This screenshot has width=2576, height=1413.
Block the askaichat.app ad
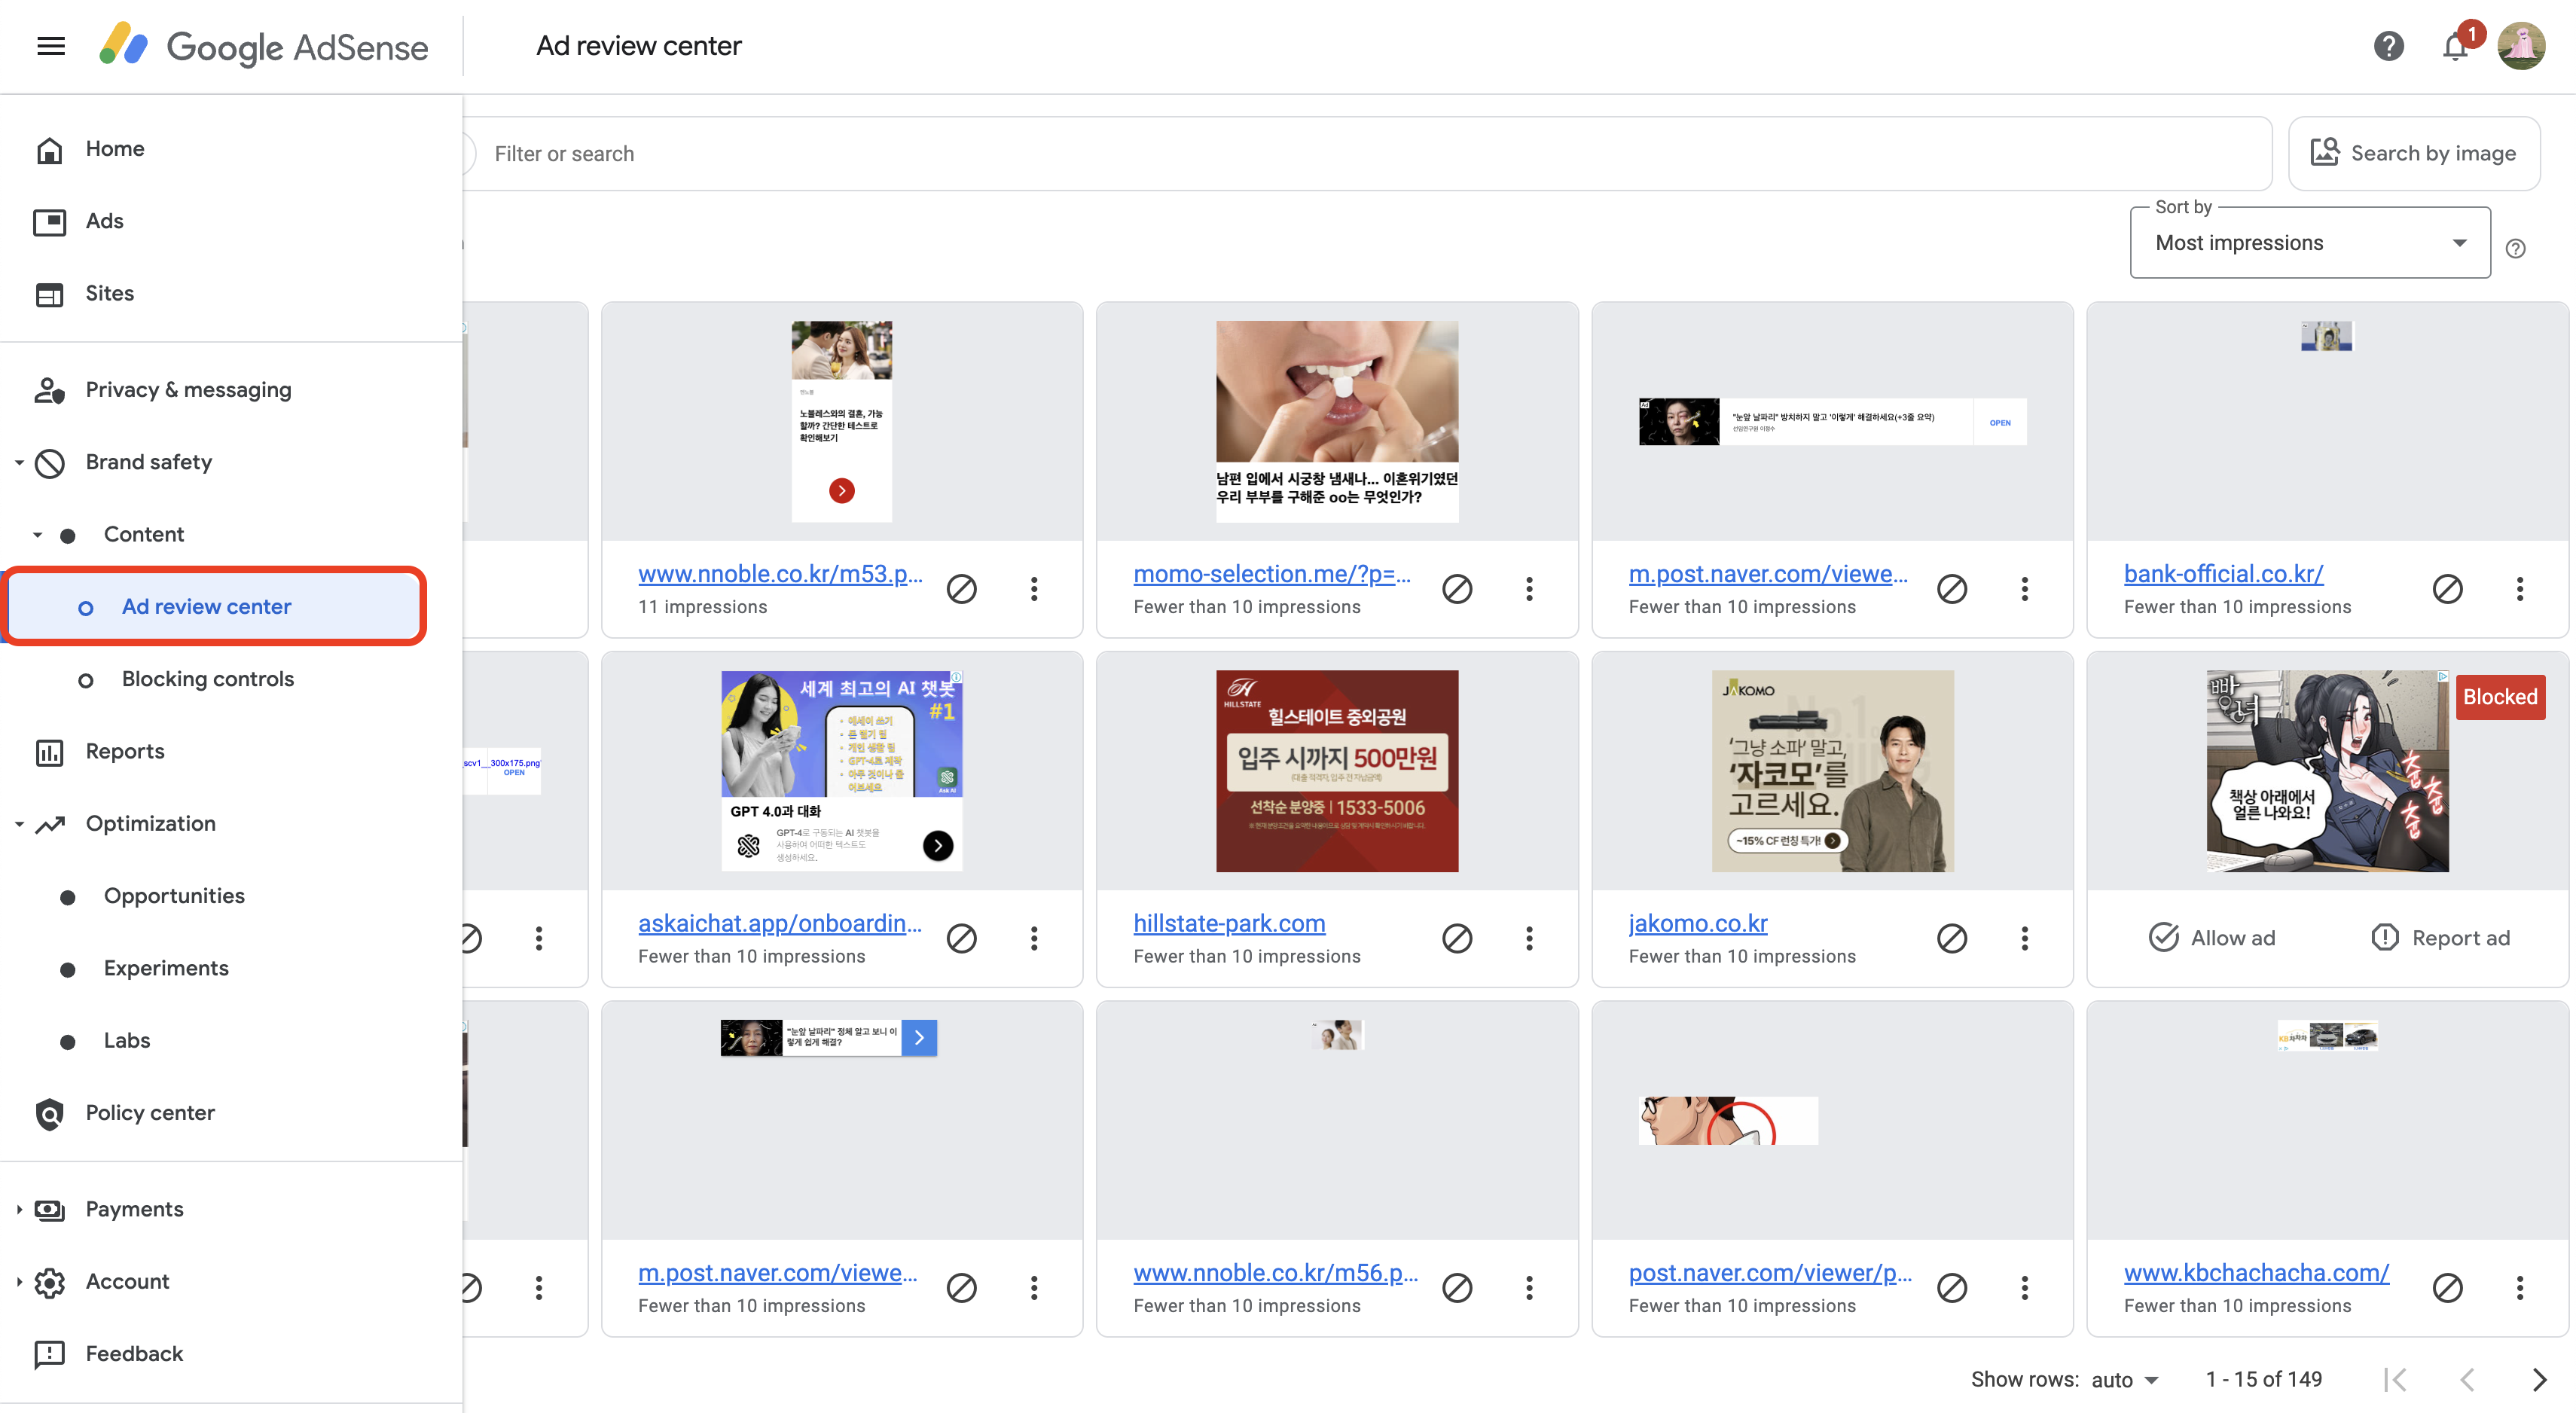pyautogui.click(x=961, y=938)
